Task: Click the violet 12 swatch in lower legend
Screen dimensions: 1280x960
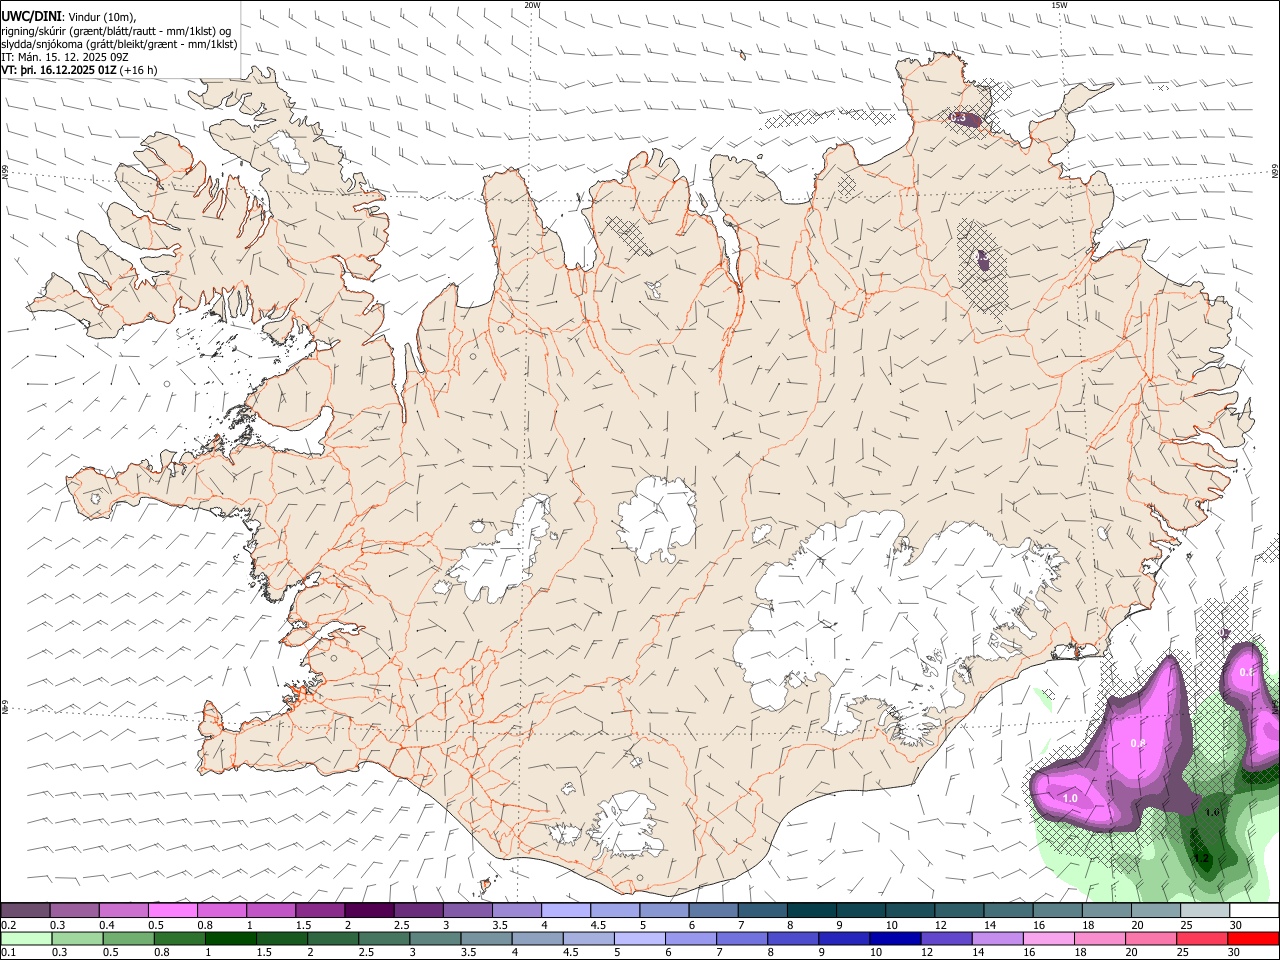Action: click(946, 939)
